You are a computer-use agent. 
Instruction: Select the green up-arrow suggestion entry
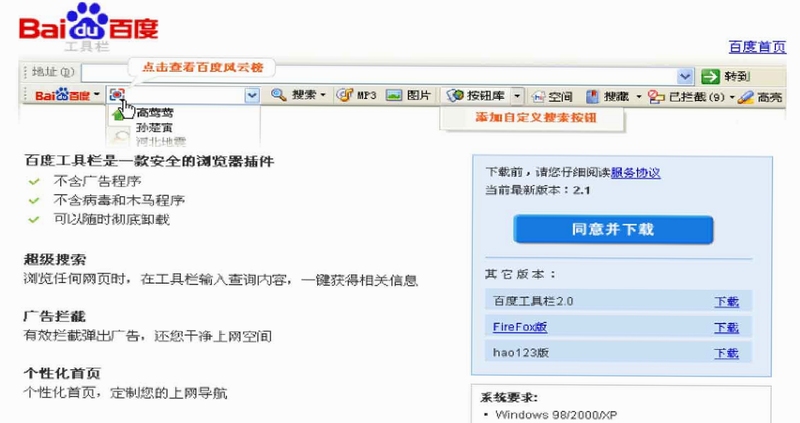117,114
